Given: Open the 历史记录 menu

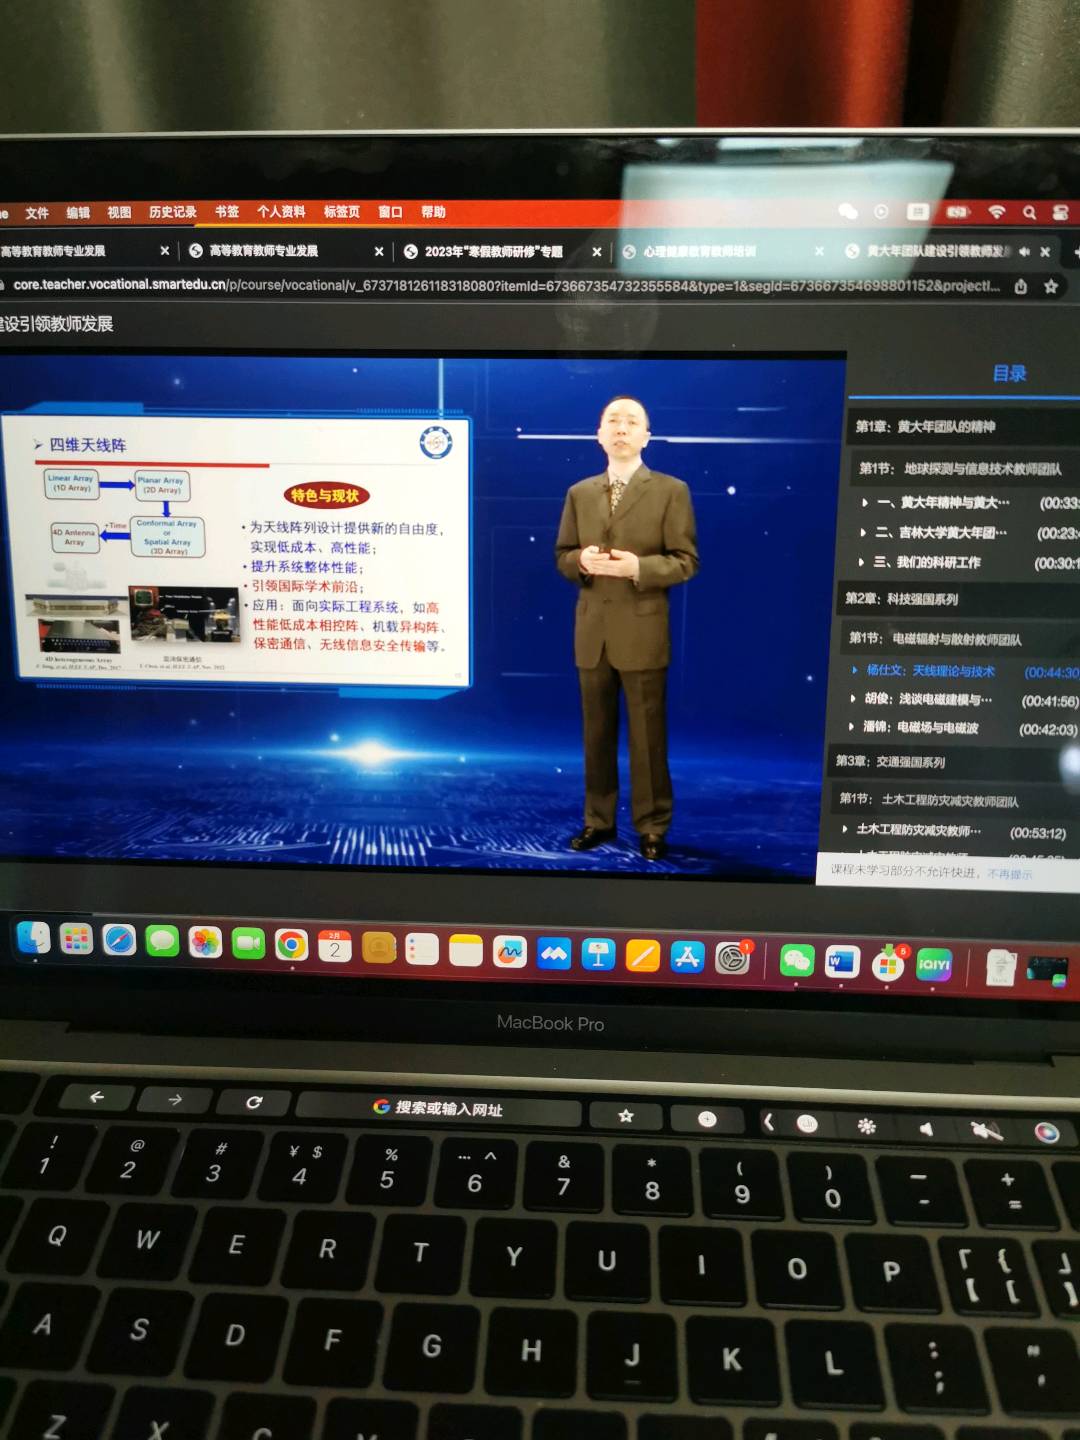Looking at the screenshot, I should pos(173,212).
